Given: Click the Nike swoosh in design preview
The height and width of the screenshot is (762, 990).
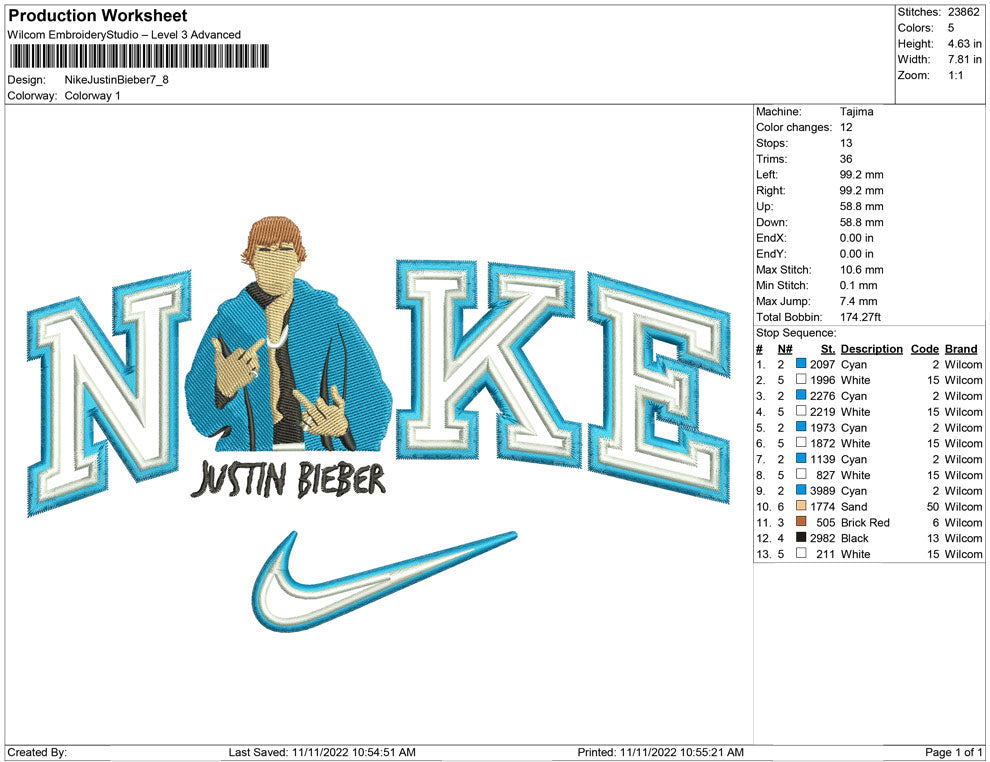Looking at the screenshot, I should [384, 580].
